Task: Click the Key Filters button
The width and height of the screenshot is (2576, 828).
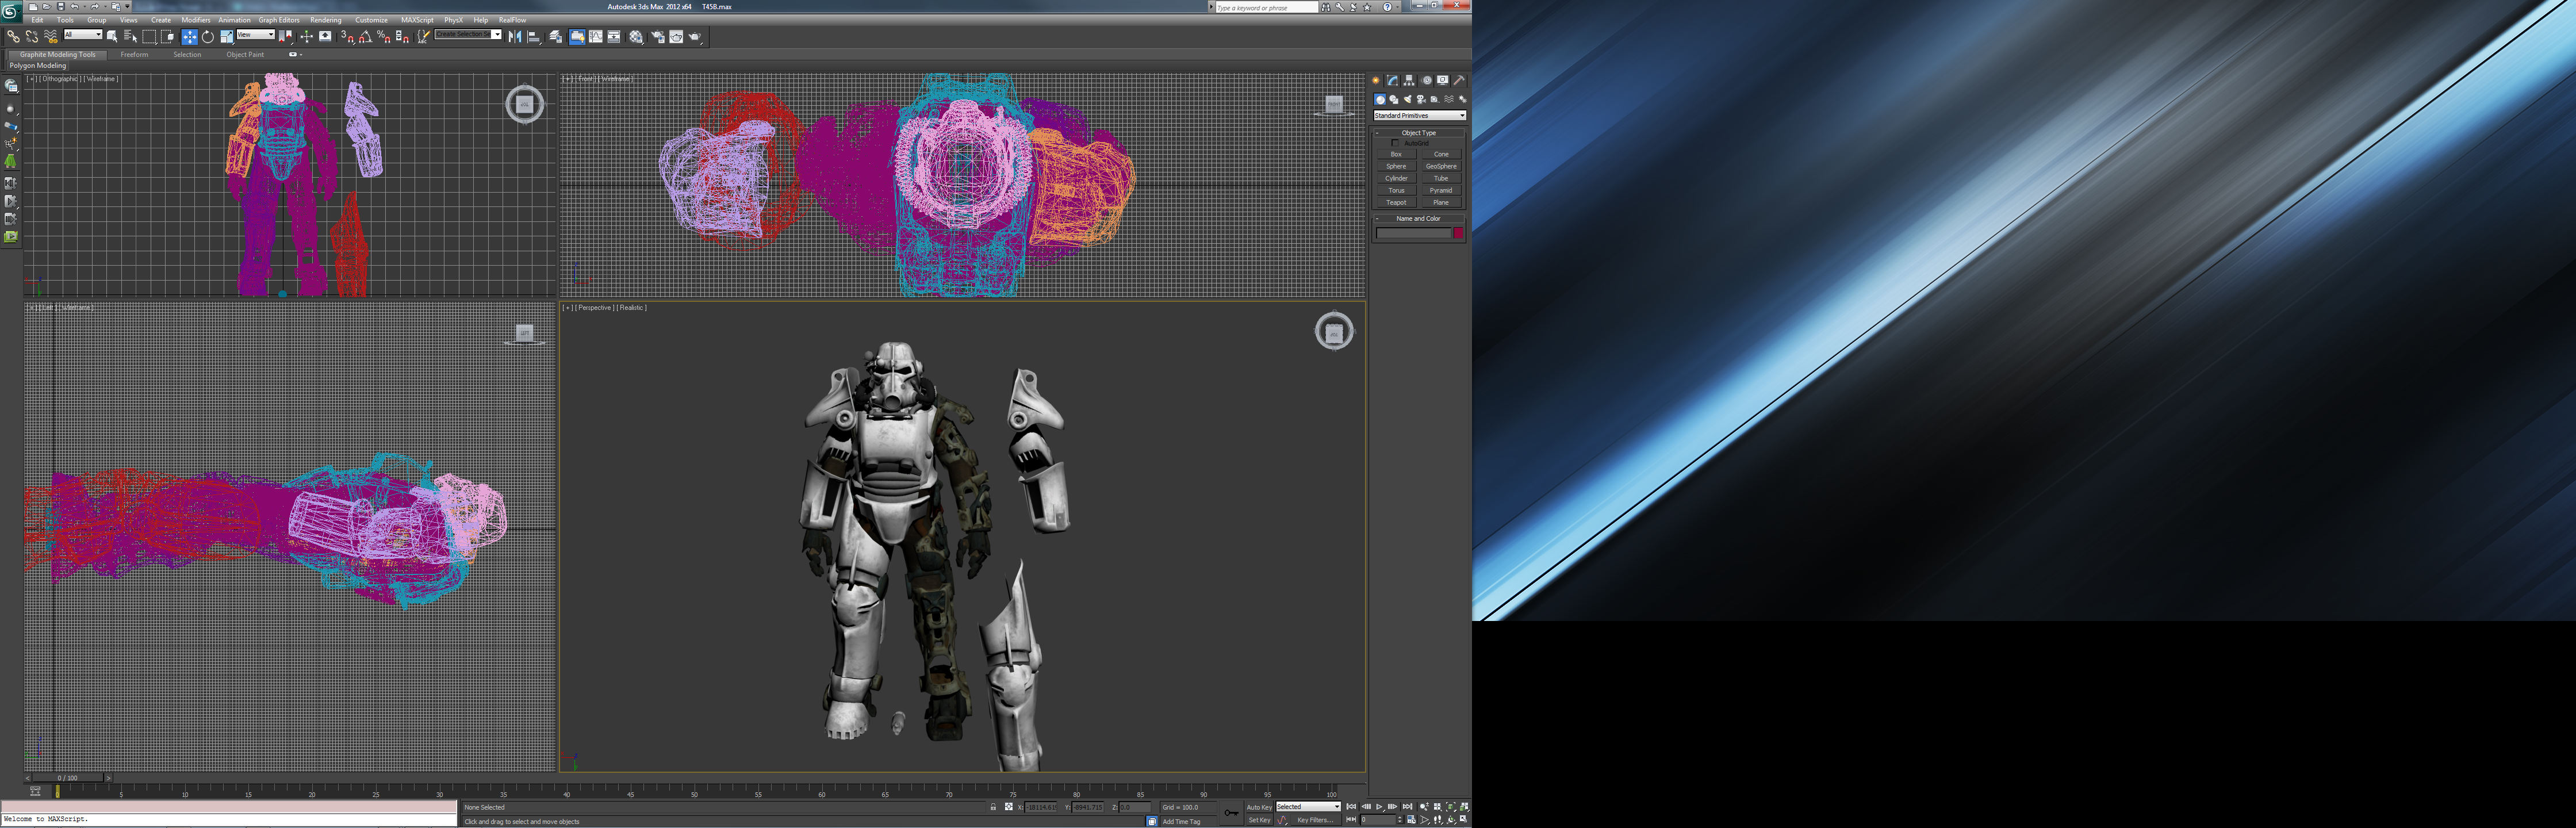Action: coord(1315,820)
